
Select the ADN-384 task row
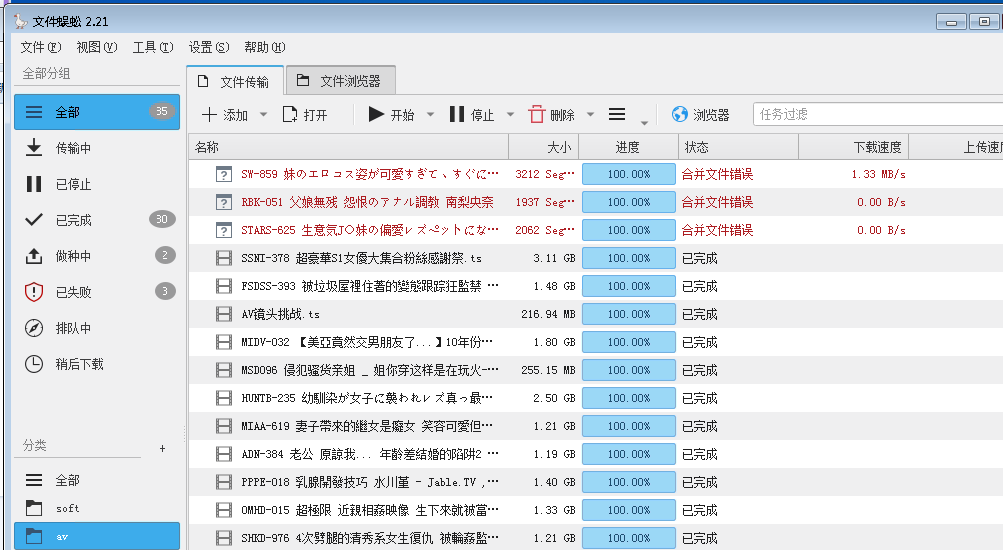[x=596, y=454]
